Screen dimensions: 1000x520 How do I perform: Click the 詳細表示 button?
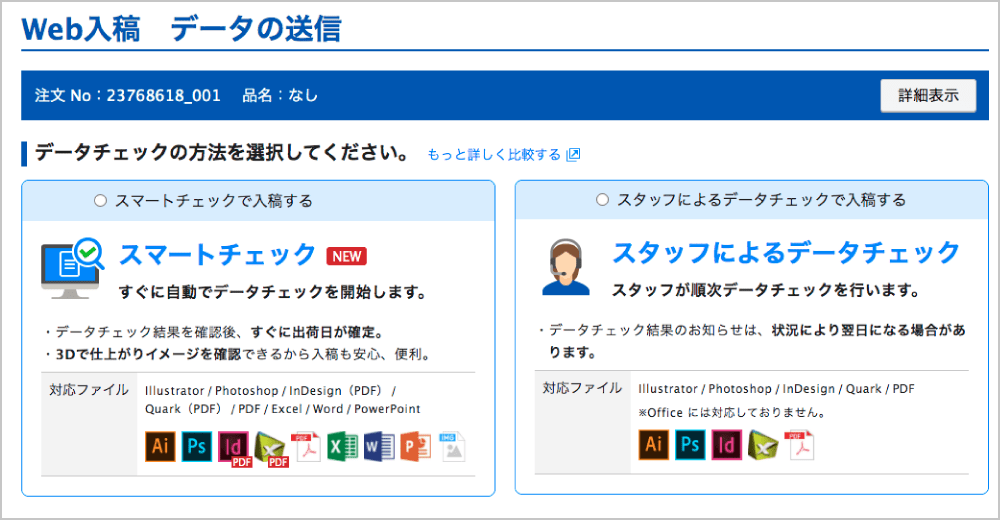point(927,95)
